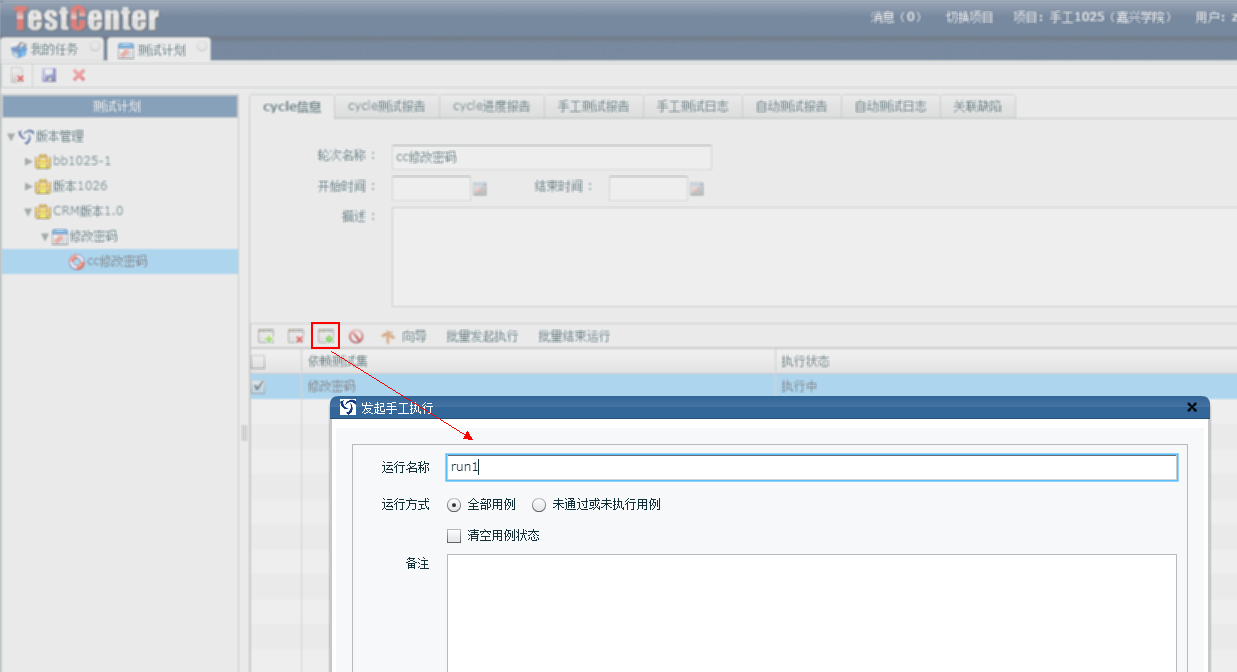
Task: Open the 关联缺陷 tab
Action: point(977,107)
